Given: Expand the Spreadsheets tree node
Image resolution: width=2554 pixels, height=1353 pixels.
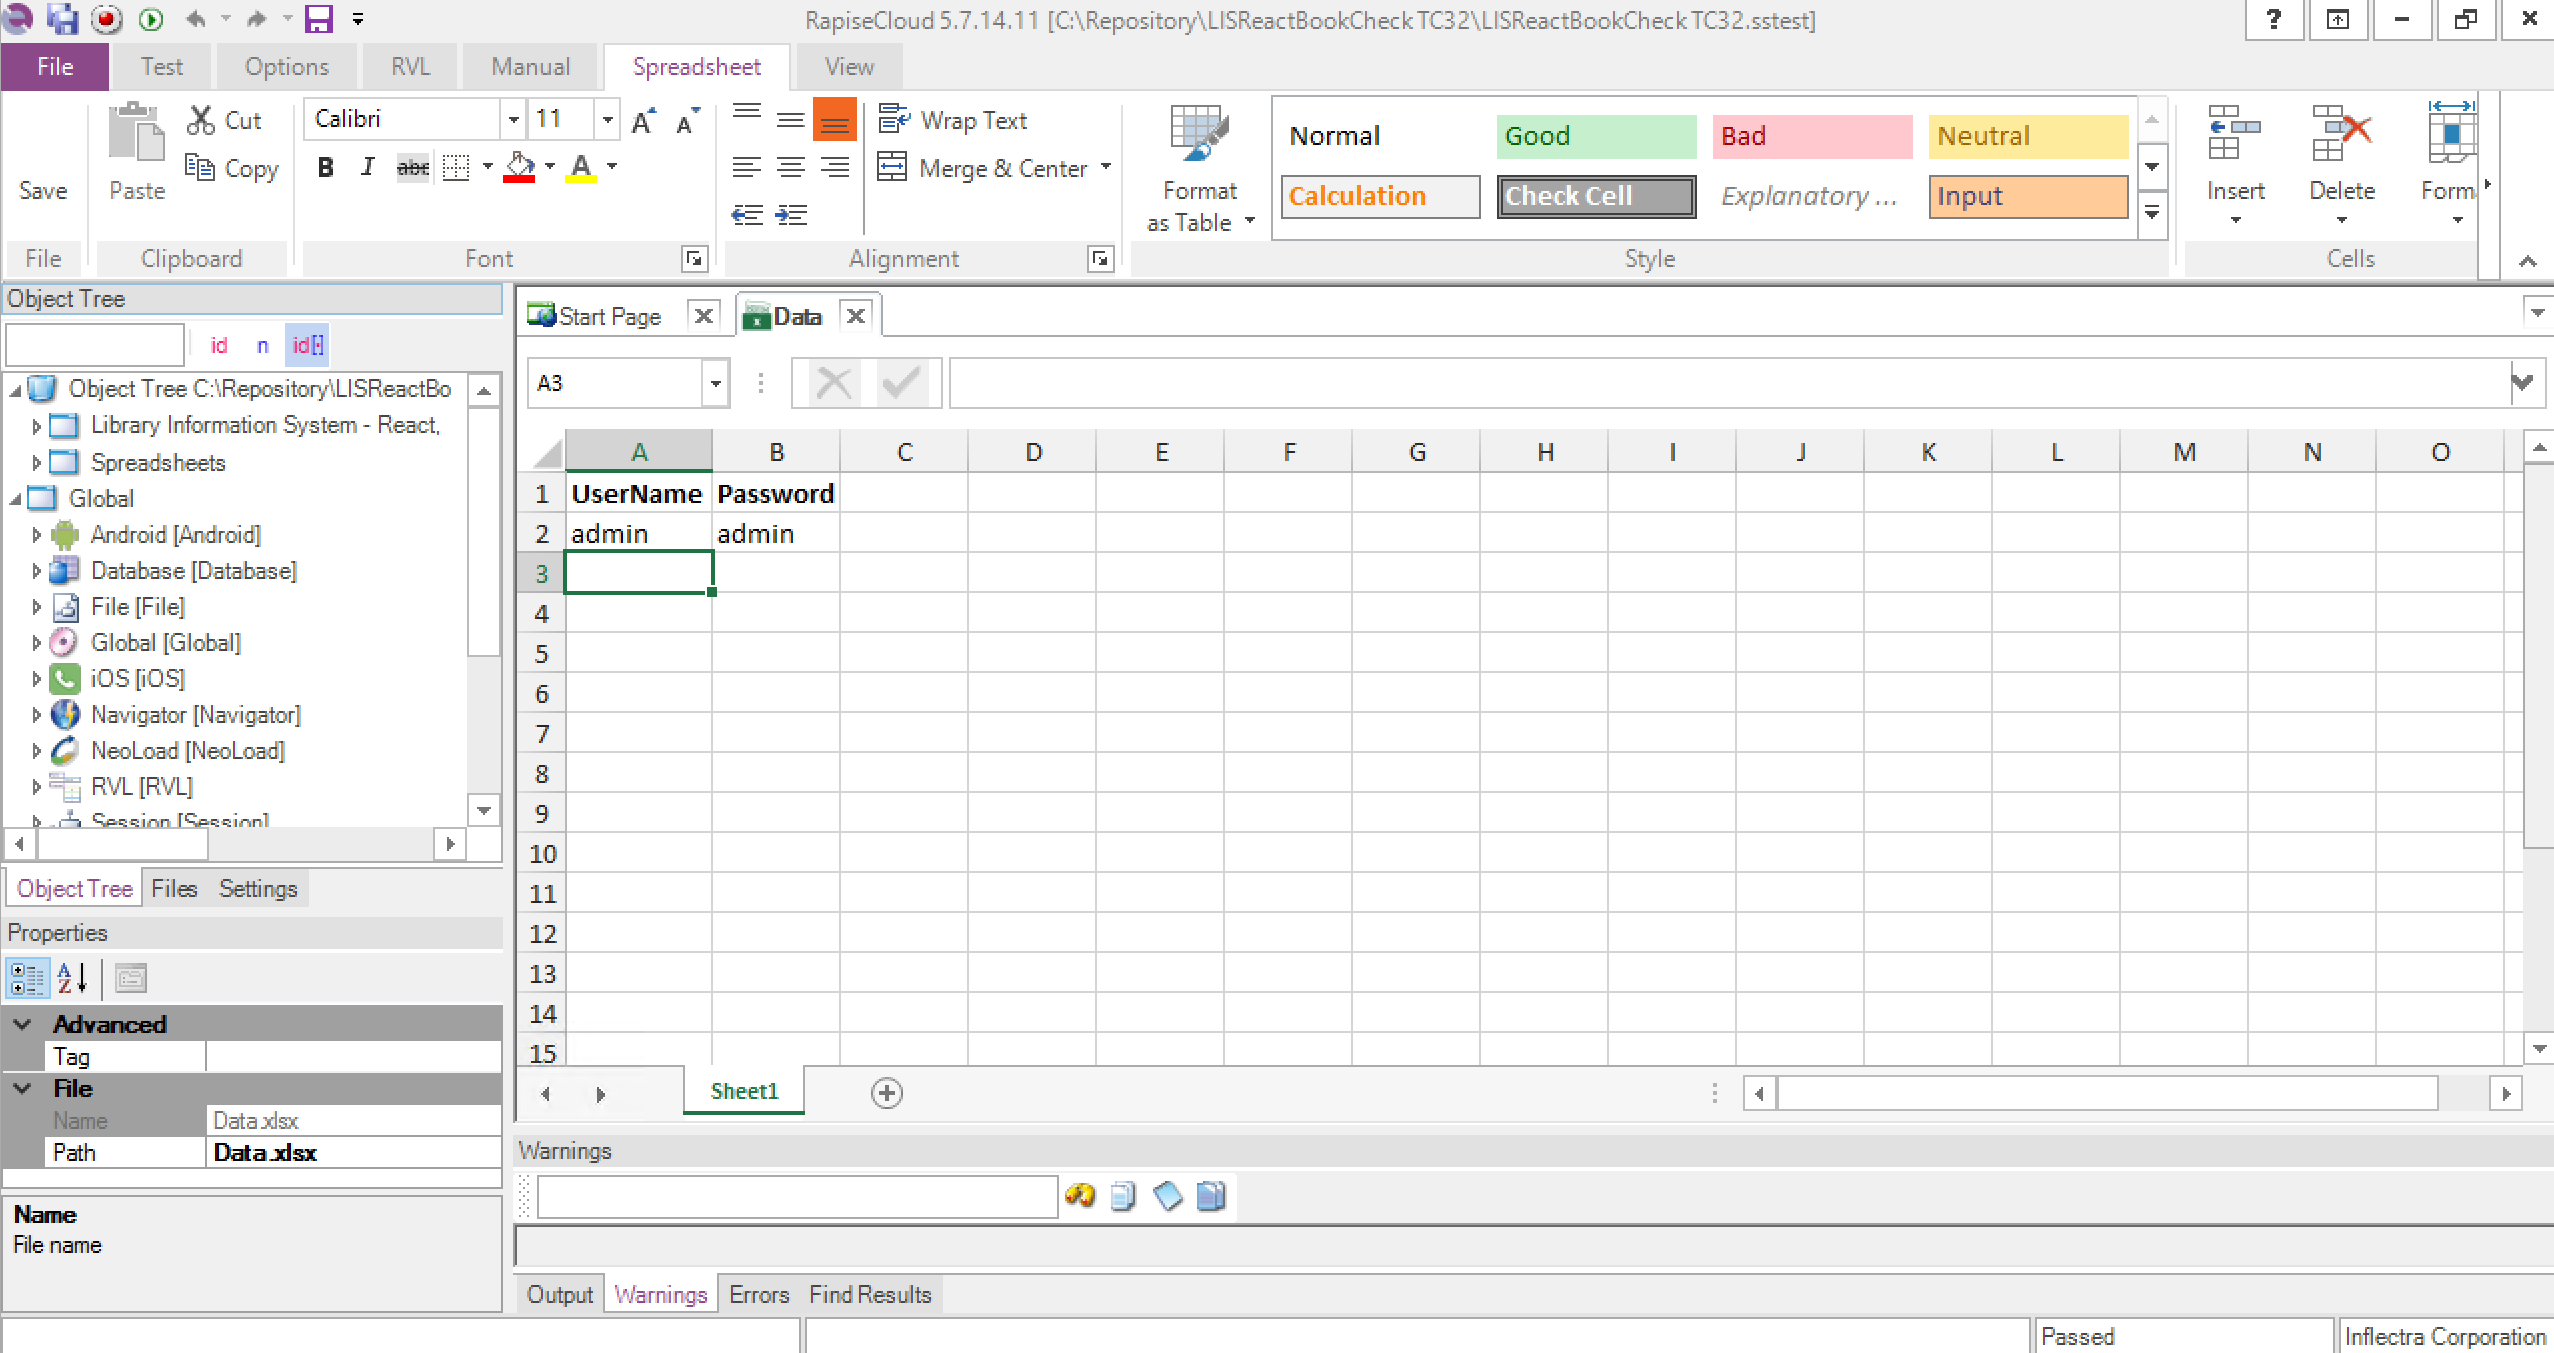Looking at the screenshot, I should coord(36,463).
